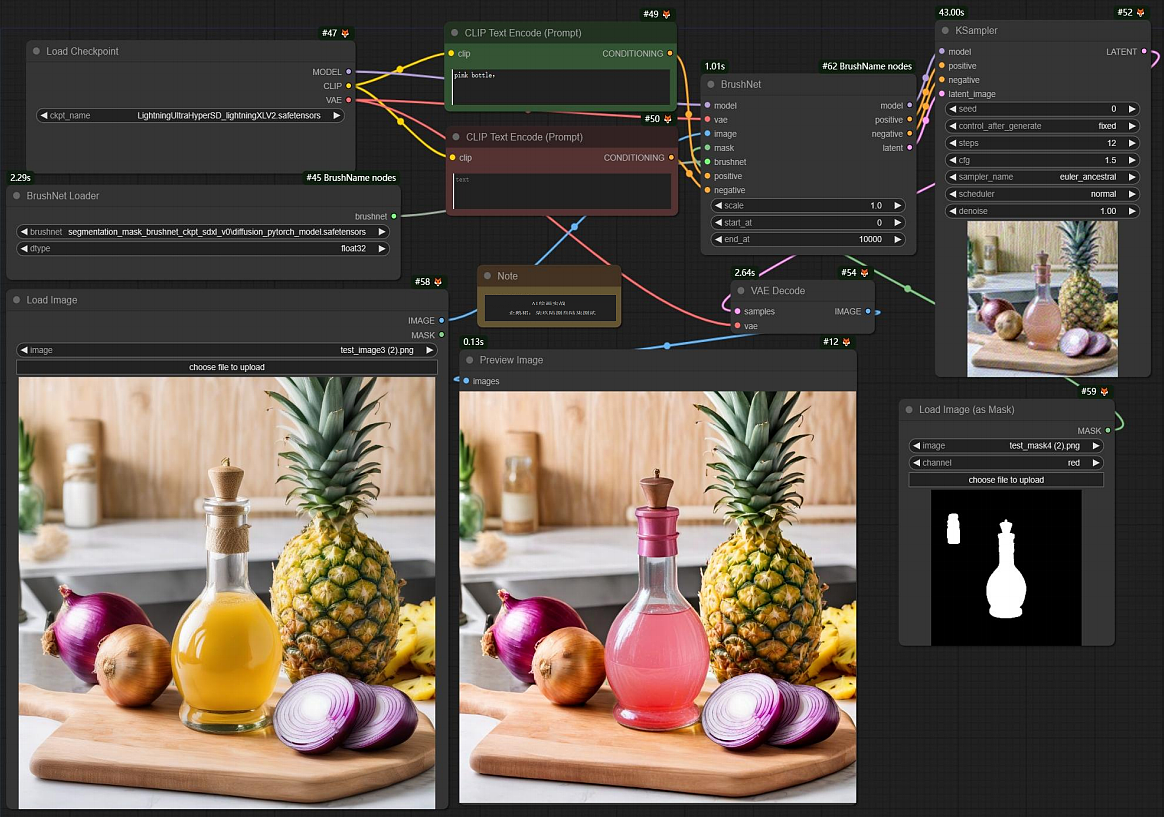Click the empty negative prompt text box
The height and width of the screenshot is (817, 1164).
click(x=562, y=191)
